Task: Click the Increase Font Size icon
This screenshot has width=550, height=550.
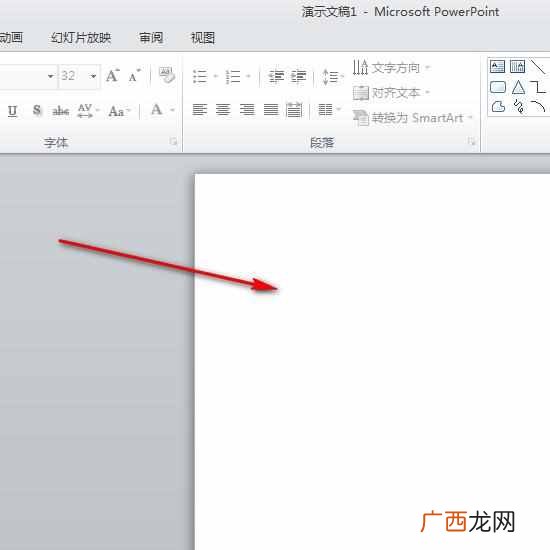Action: click(x=113, y=76)
